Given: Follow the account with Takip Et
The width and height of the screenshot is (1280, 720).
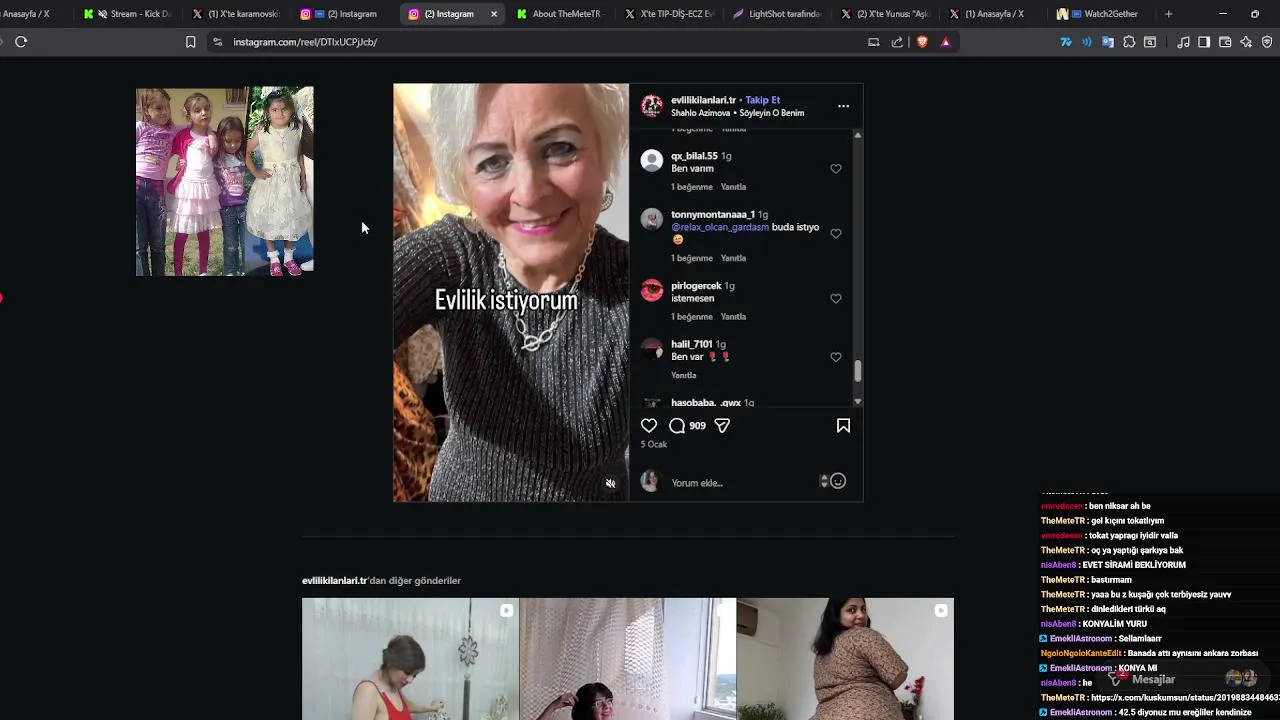Looking at the screenshot, I should [762, 100].
